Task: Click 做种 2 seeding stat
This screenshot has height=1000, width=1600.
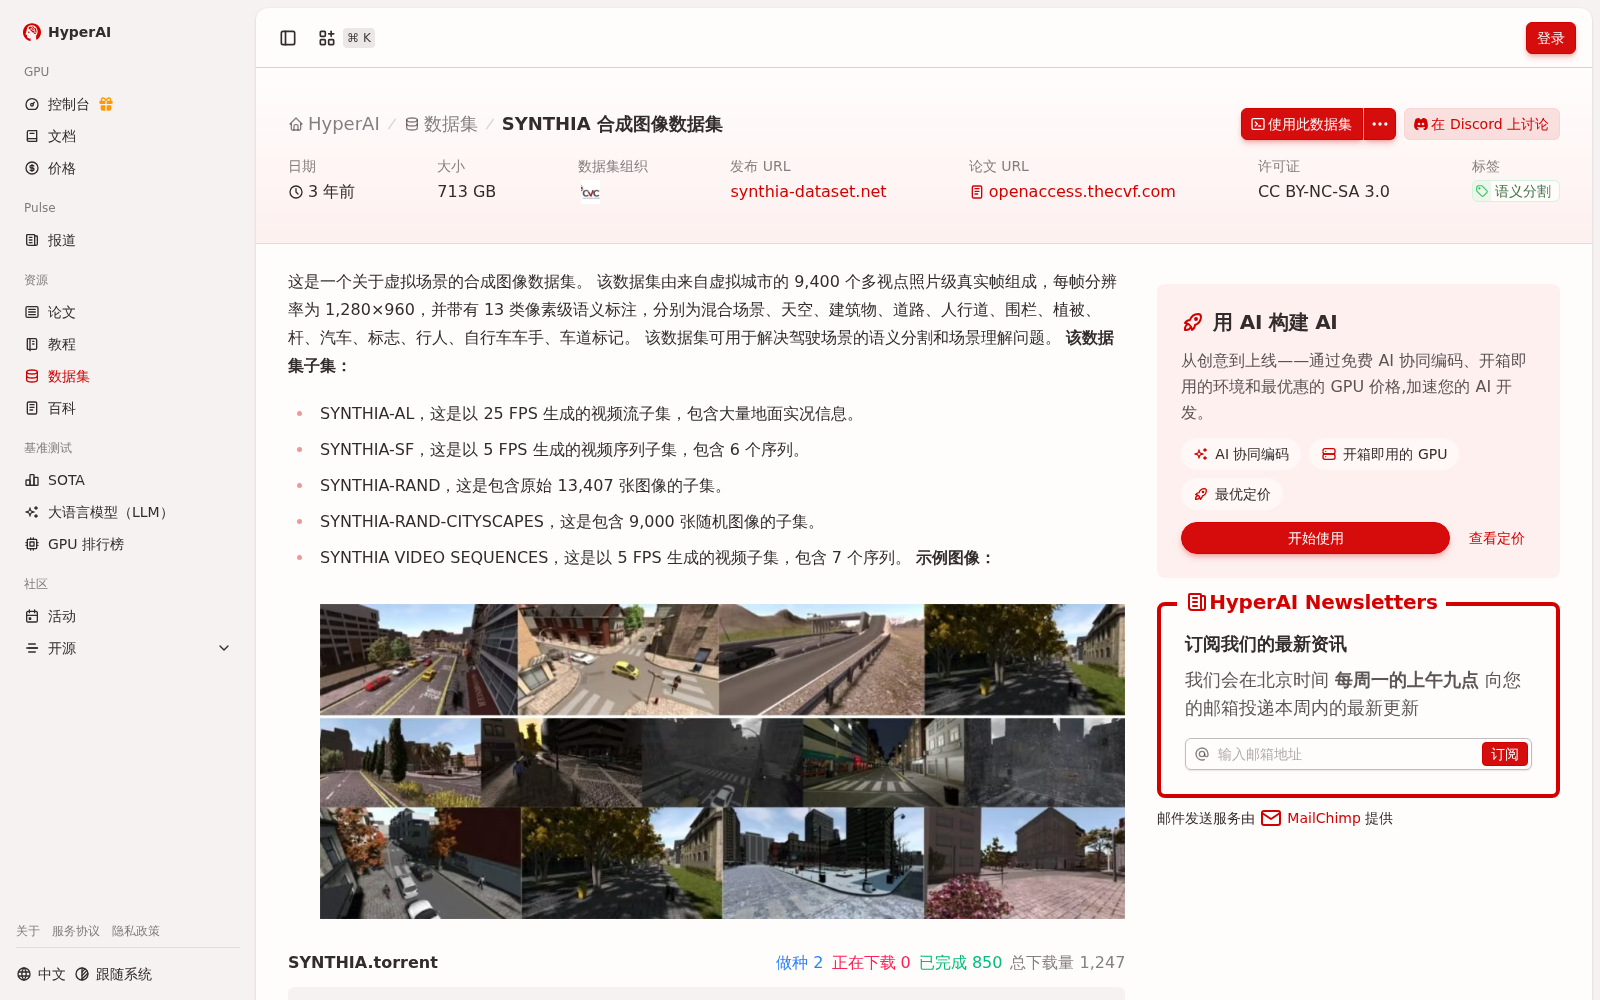Action: pos(799,962)
